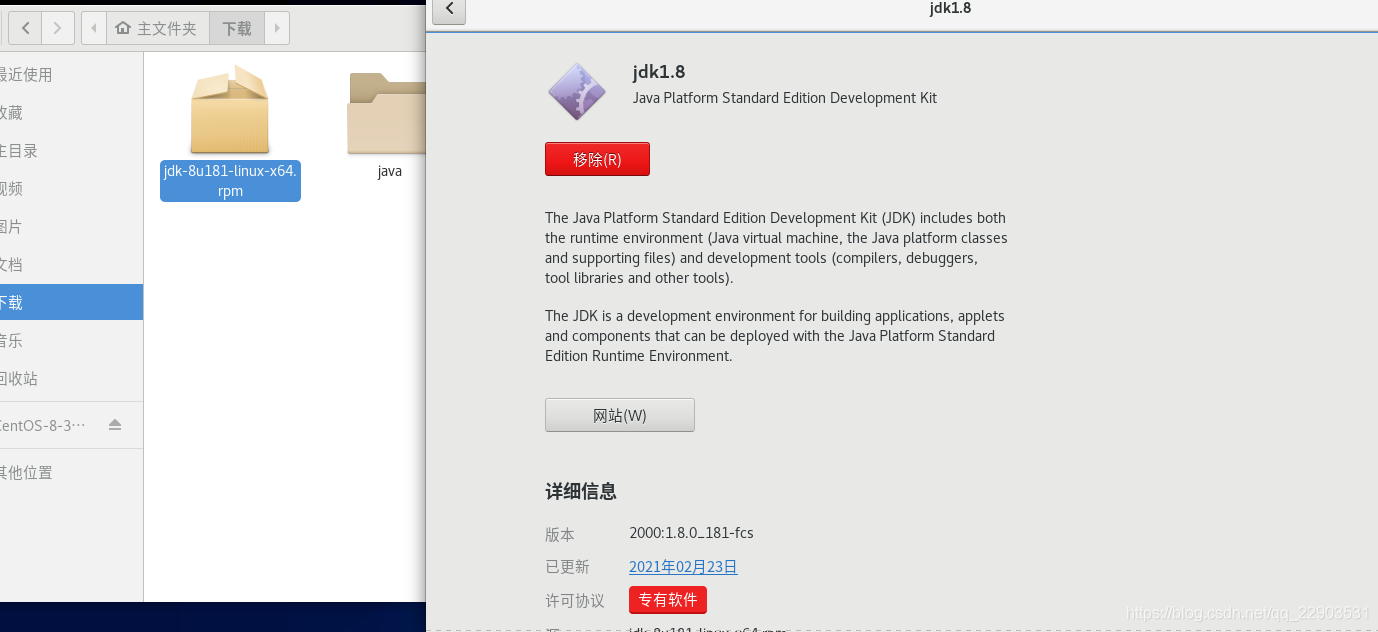
Task: Select 下载 in the sidebar
Action: [x=71, y=302]
